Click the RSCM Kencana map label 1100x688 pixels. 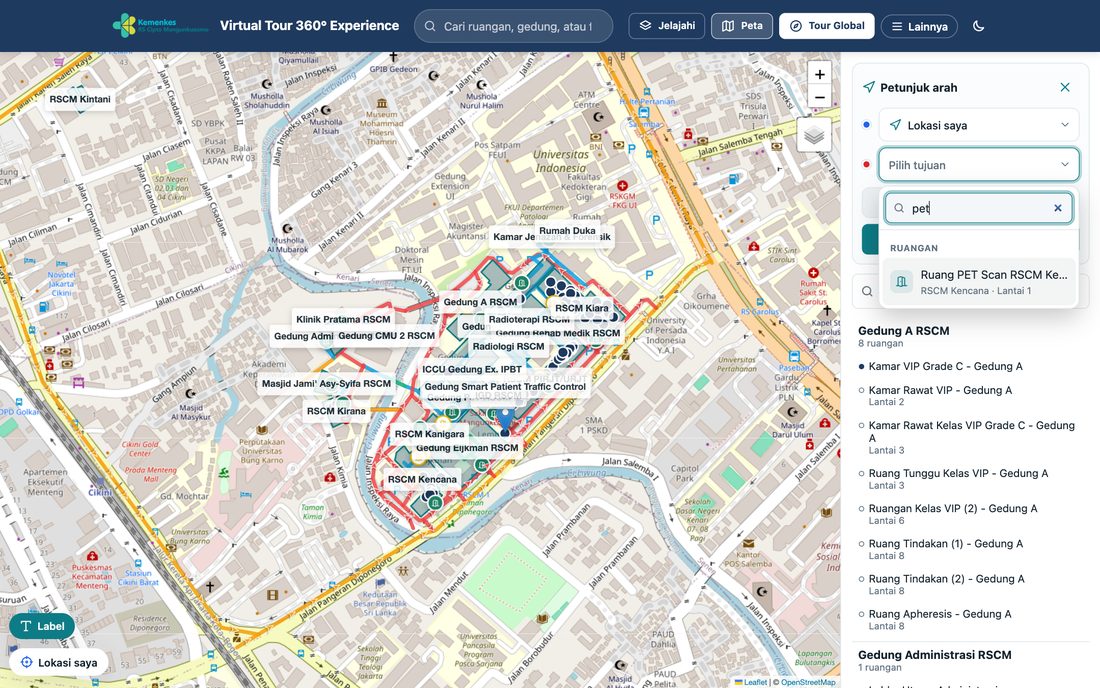[x=422, y=479]
